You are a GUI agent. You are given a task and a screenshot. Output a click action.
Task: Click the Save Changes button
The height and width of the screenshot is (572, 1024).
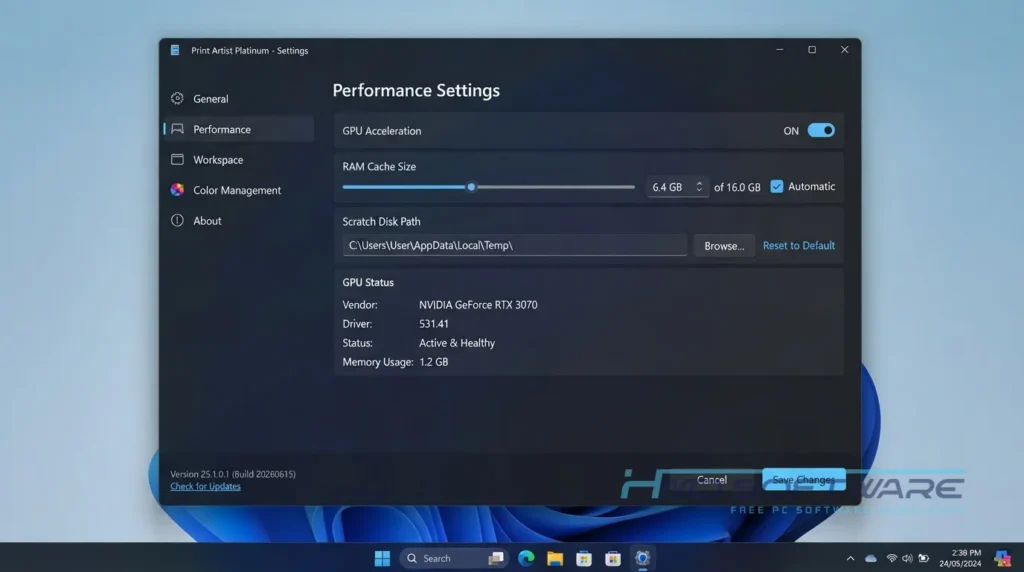click(x=803, y=480)
